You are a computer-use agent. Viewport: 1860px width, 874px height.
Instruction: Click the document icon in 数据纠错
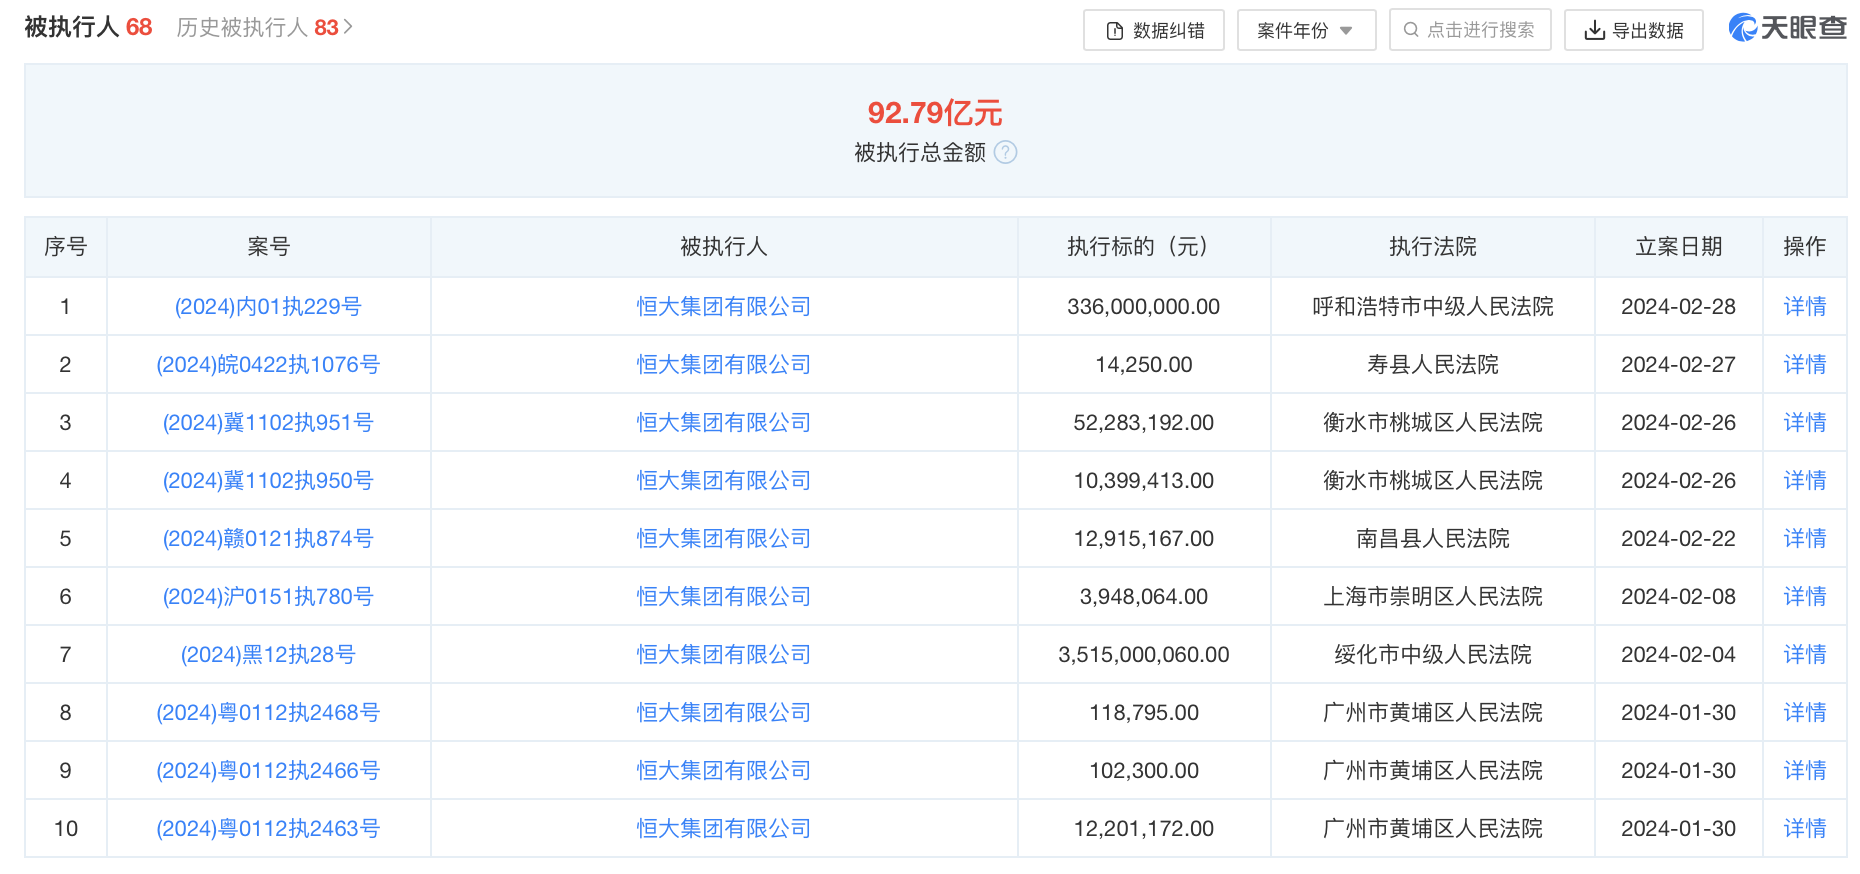click(x=1115, y=31)
